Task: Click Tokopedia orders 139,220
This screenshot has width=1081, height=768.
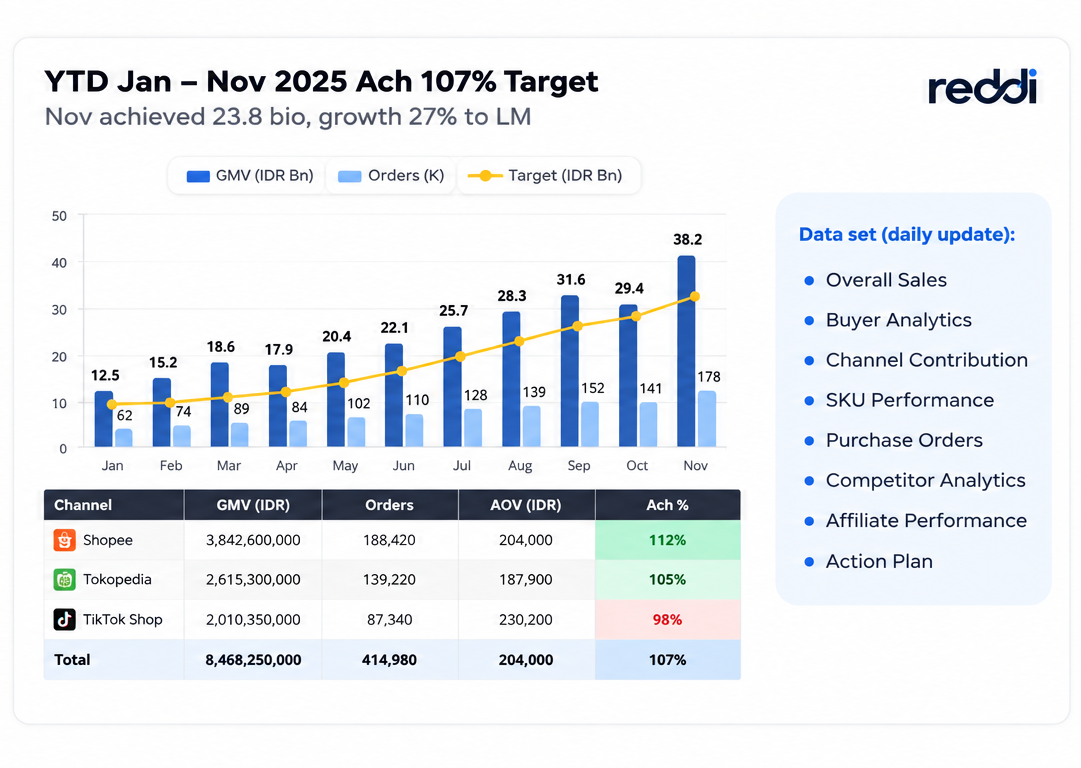Action: click(390, 579)
